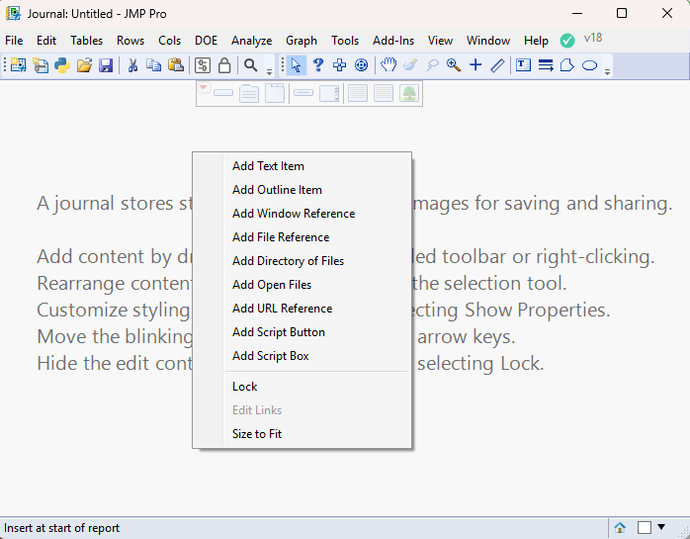Expand the tools toolbar overflow arrow
The width and height of the screenshot is (690, 539).
point(607,72)
